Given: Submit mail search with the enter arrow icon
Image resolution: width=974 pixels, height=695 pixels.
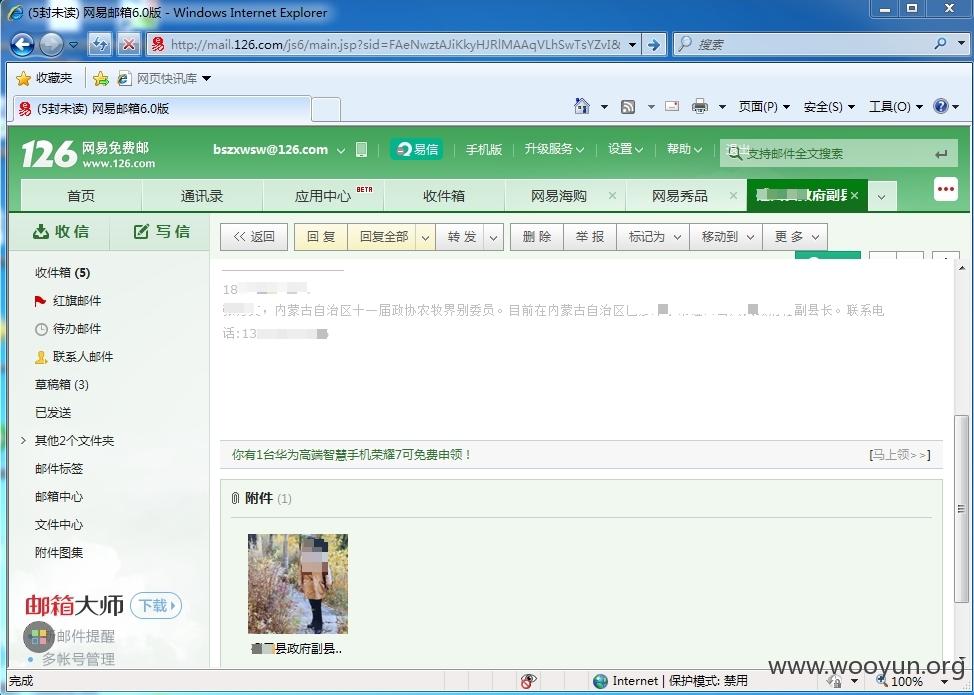Looking at the screenshot, I should (941, 154).
